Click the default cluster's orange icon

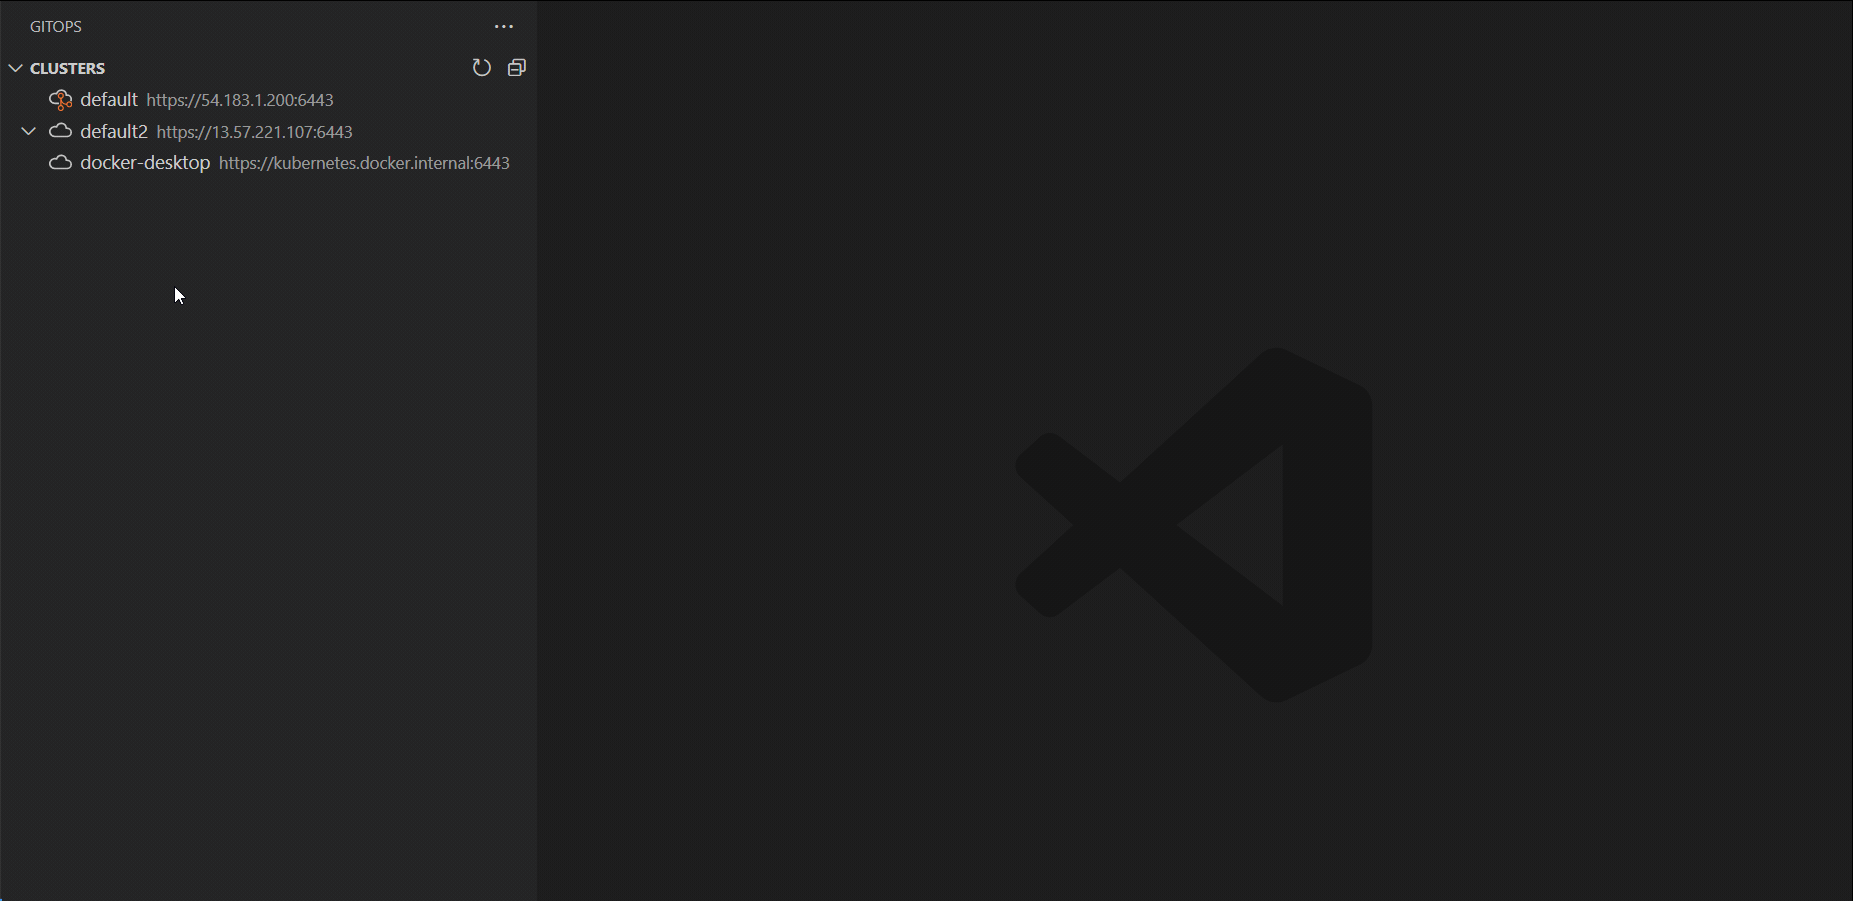[61, 100]
